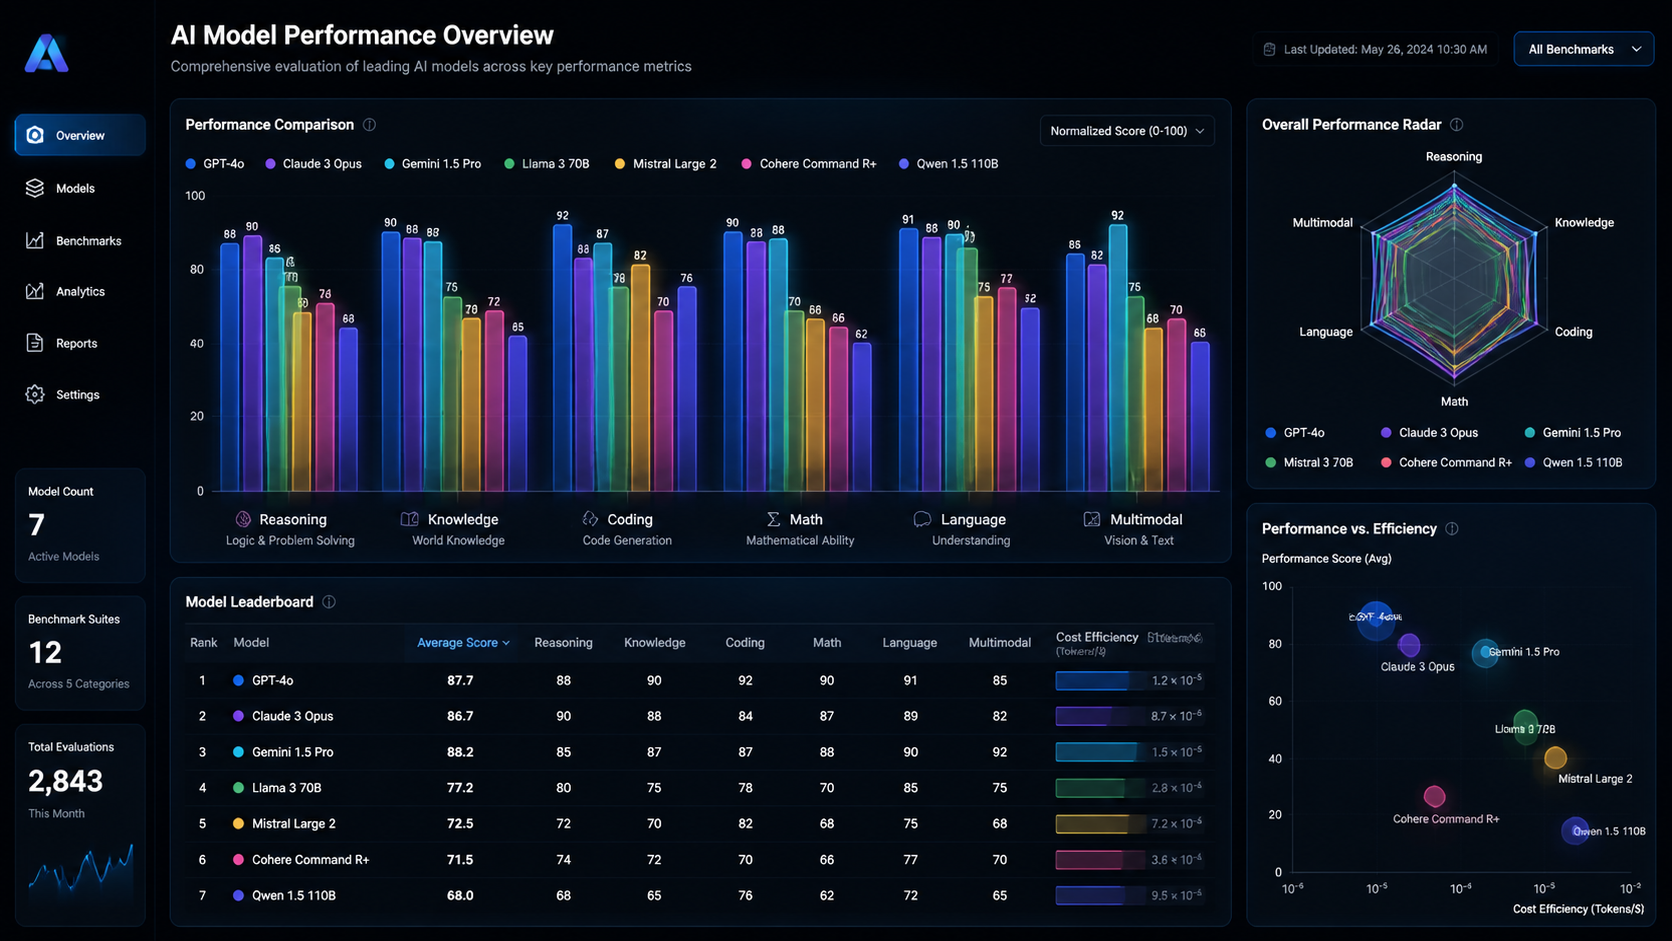Click the Total Evaluations value 2,843

tap(66, 781)
